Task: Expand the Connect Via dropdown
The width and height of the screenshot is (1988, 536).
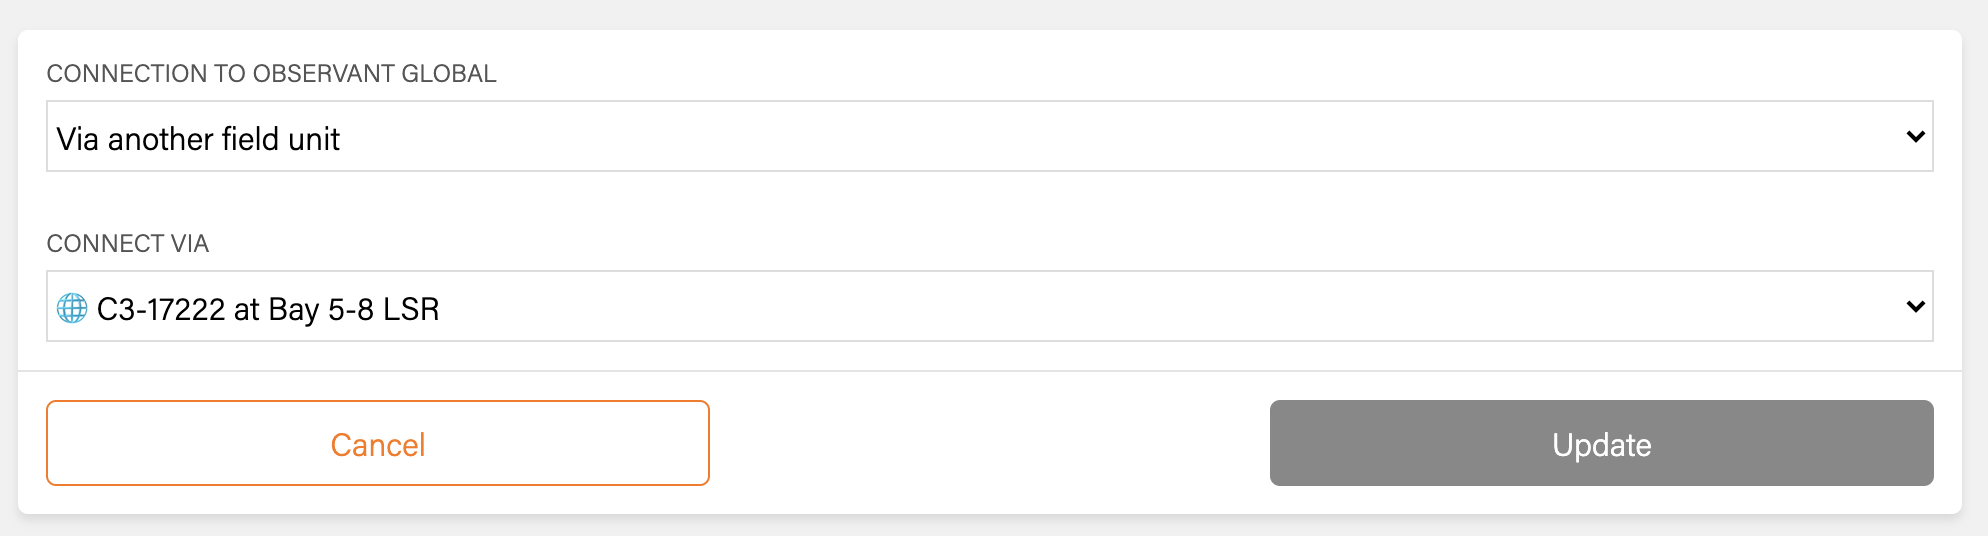Action: [x=988, y=307]
